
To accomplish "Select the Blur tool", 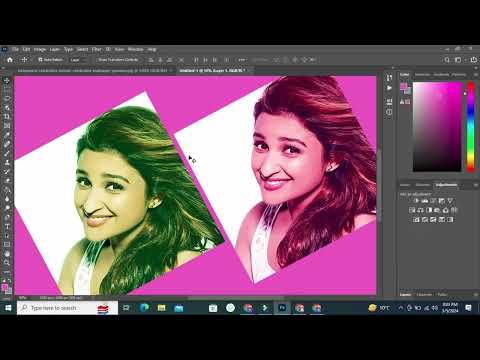I will 7,199.
